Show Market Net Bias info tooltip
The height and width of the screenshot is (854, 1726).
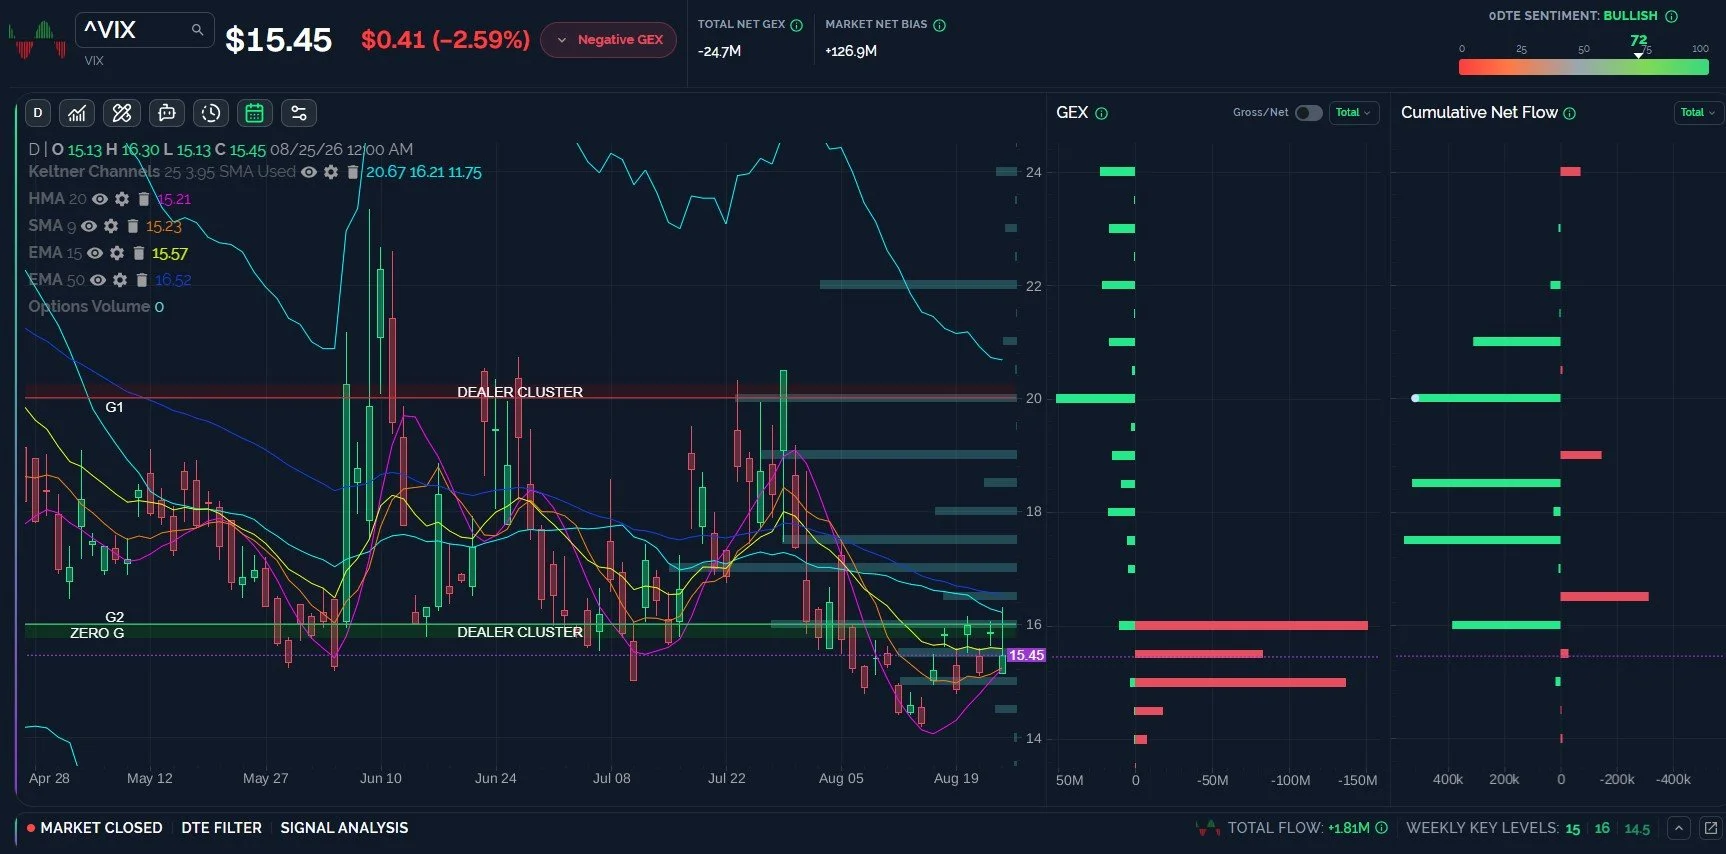point(940,25)
